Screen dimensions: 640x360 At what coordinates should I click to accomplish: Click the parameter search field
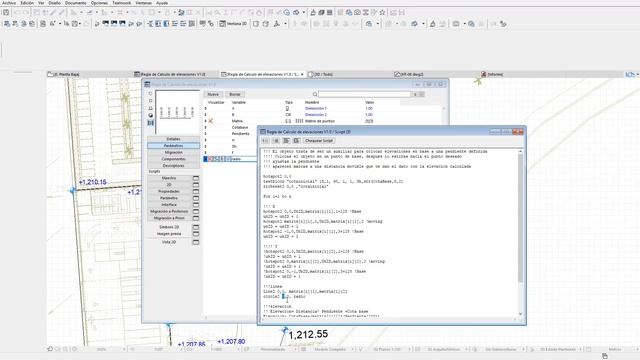coord(364,94)
